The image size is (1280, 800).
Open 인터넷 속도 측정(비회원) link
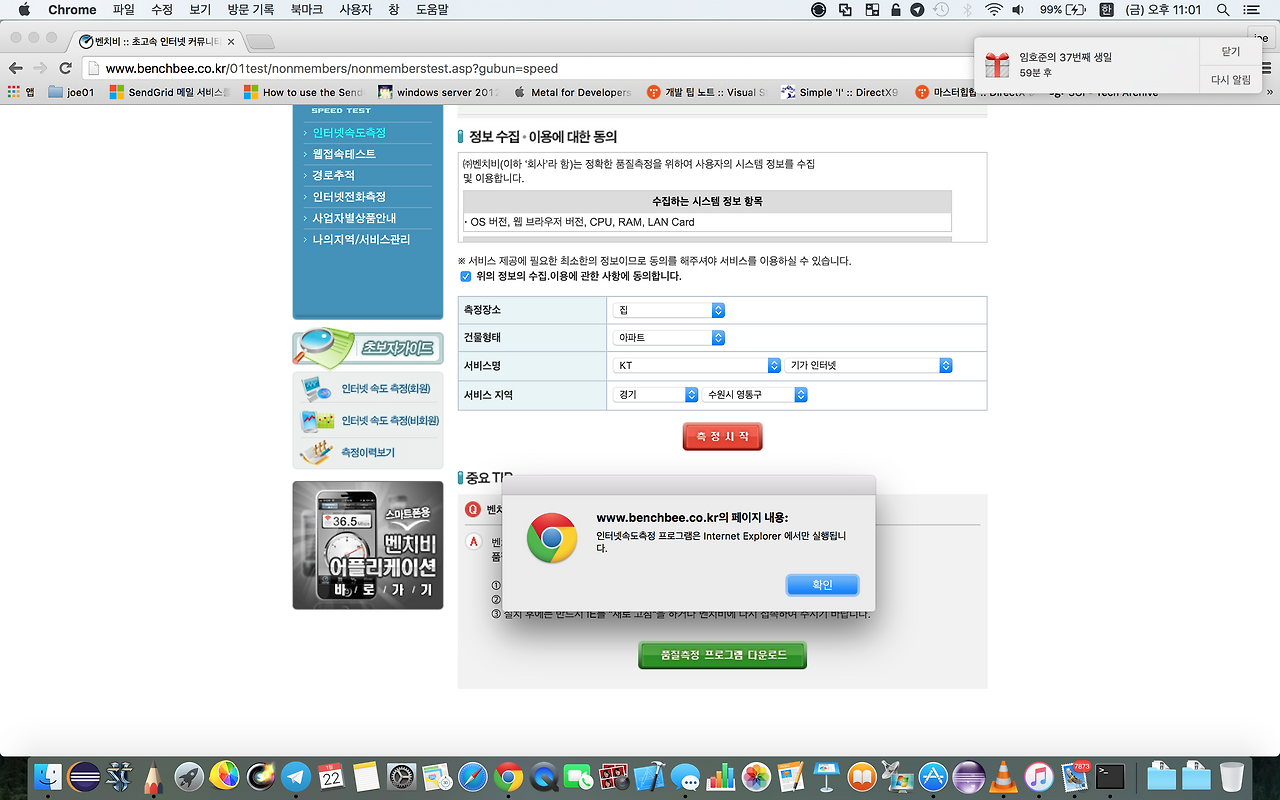(389, 421)
